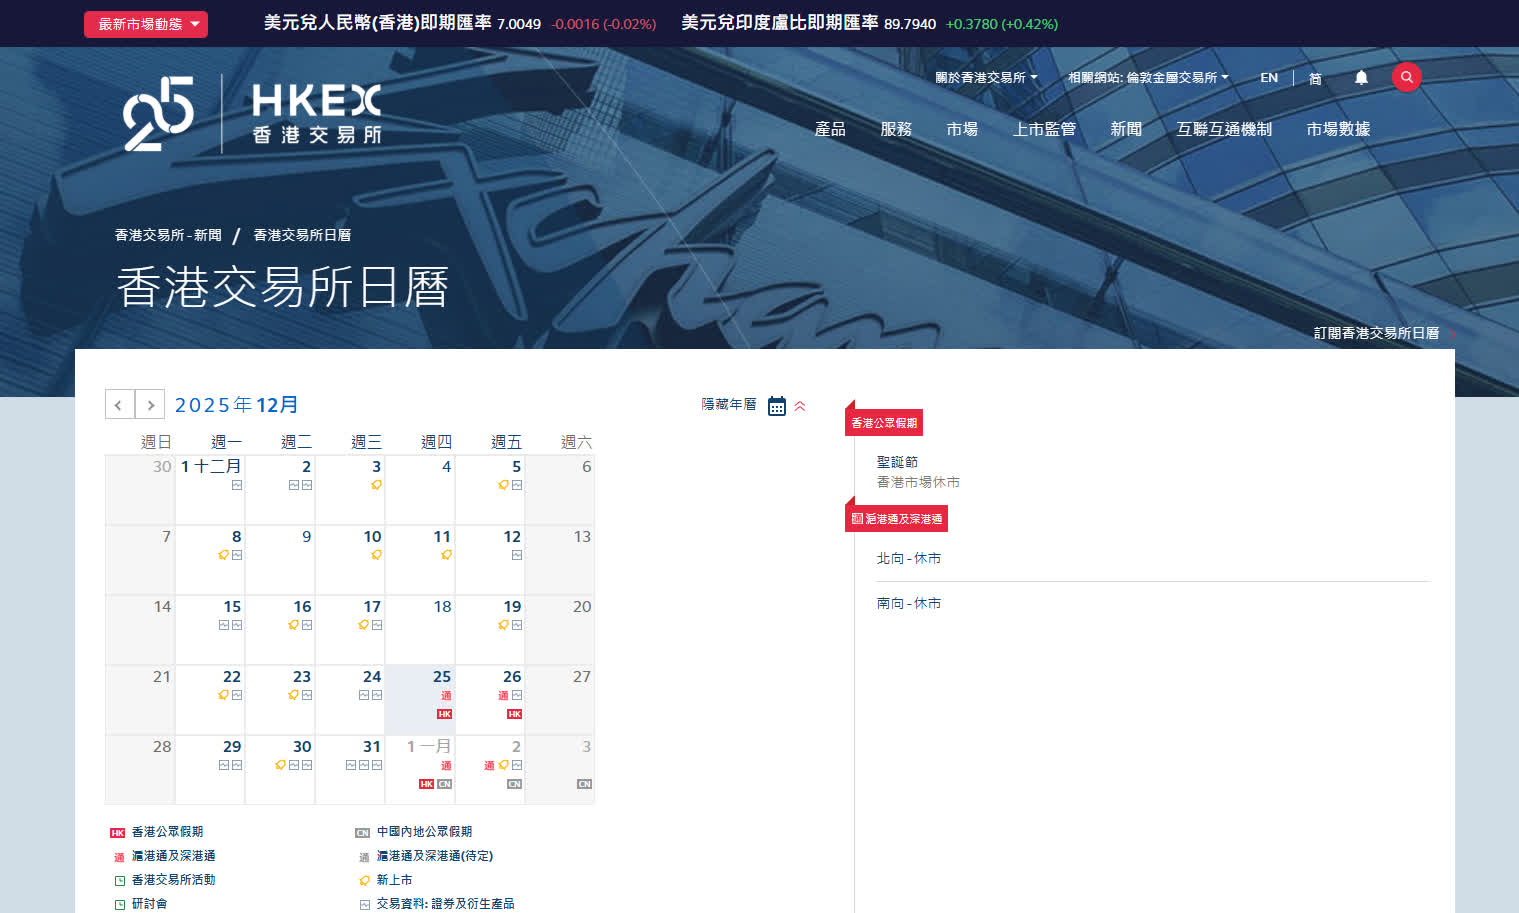Click the trading info icon on December 12

click(517, 555)
